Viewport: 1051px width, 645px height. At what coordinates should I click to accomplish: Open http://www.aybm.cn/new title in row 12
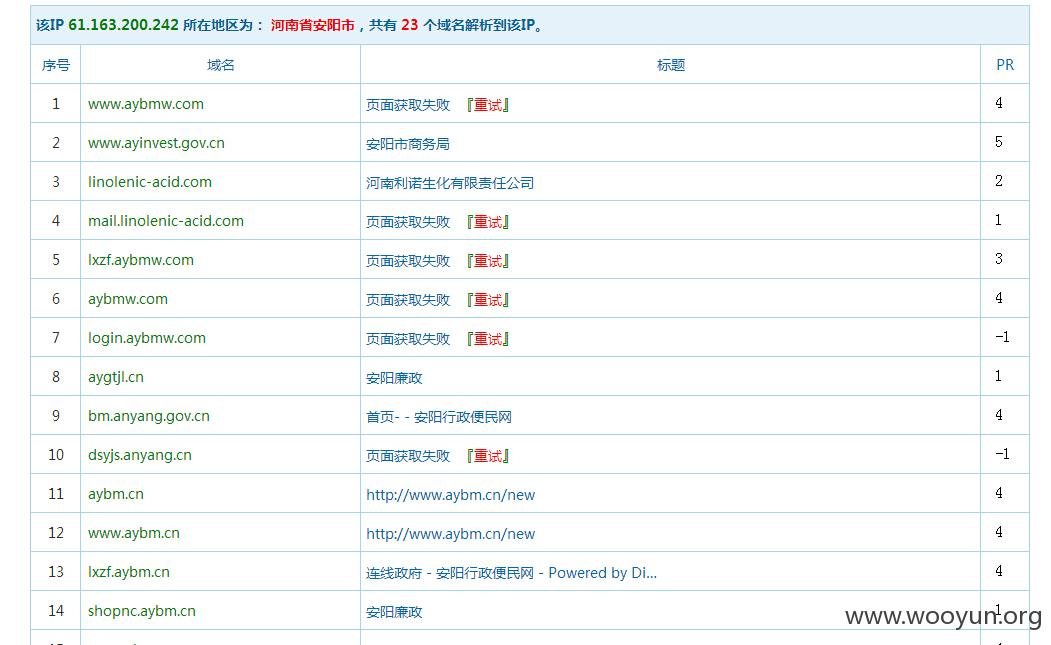point(450,534)
